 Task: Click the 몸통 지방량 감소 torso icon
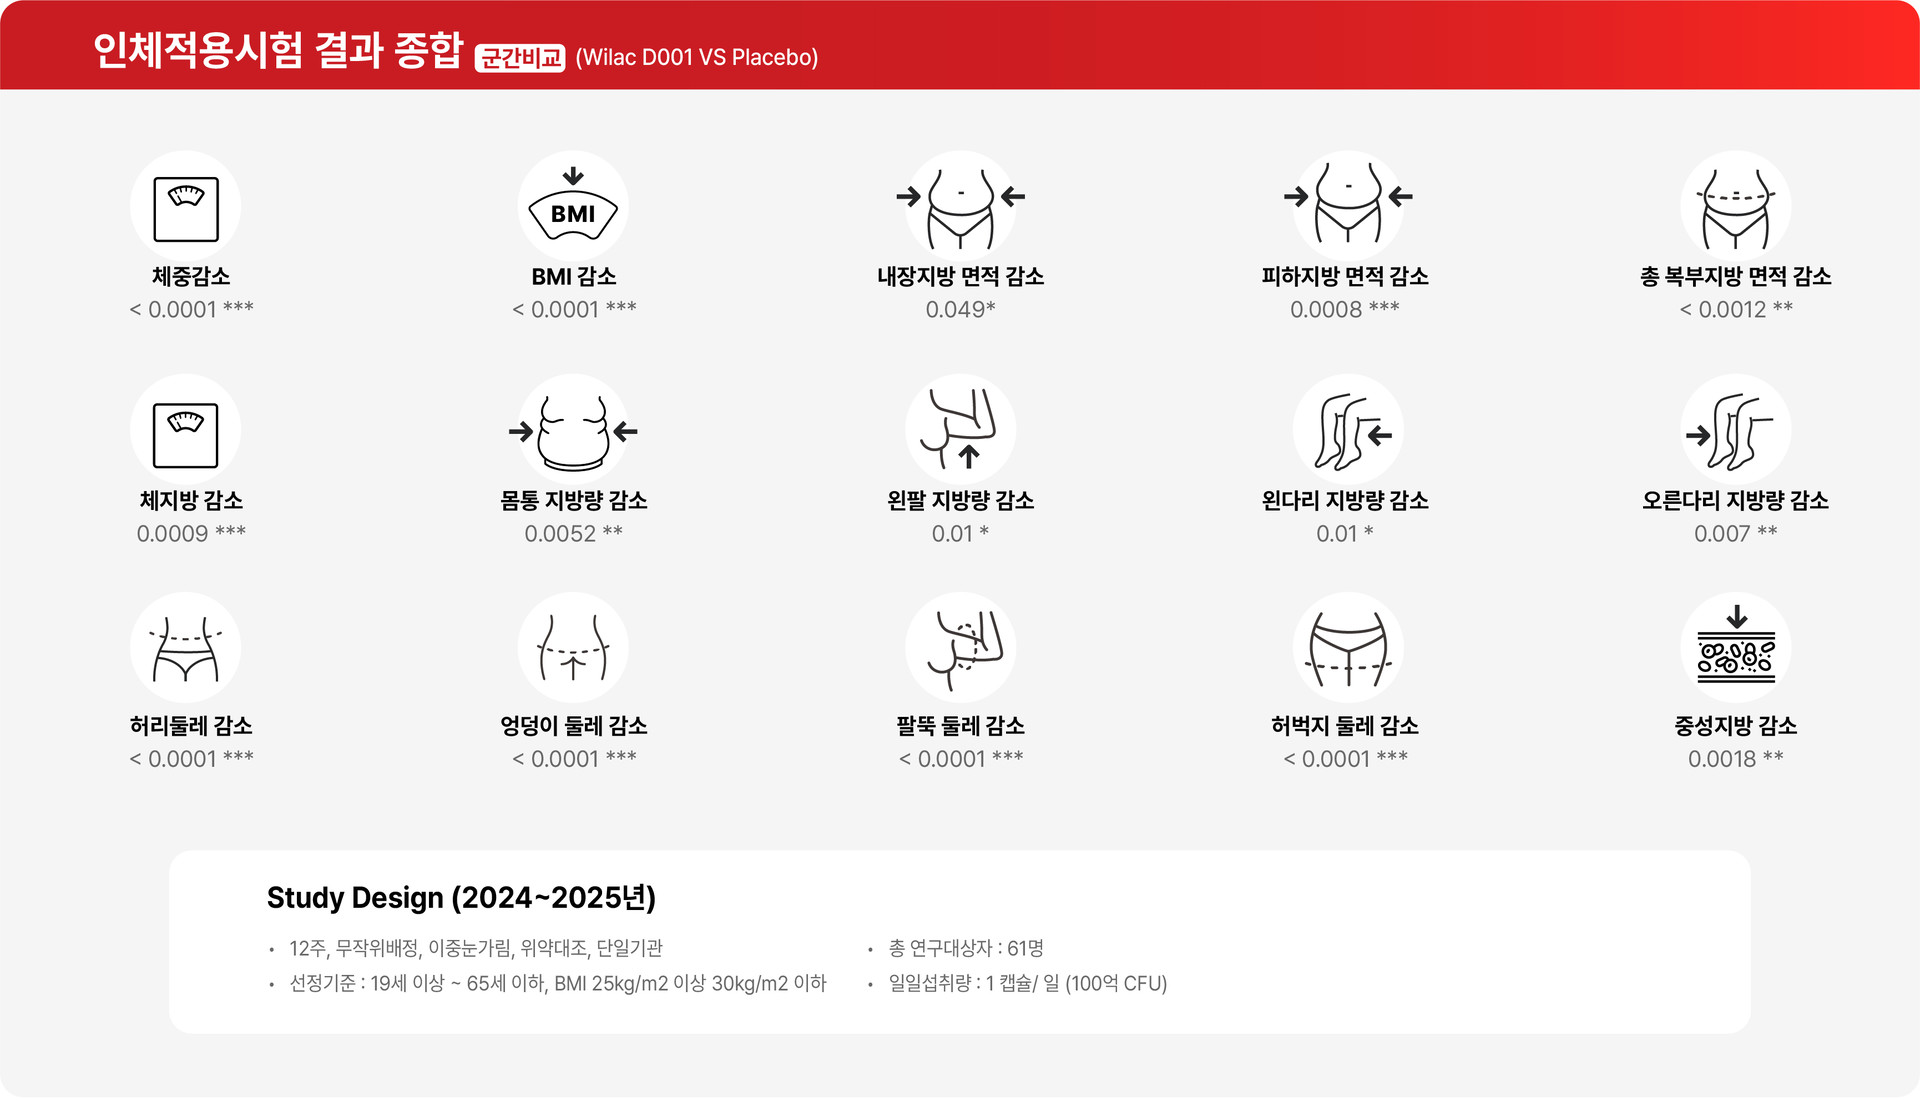pyautogui.click(x=573, y=431)
